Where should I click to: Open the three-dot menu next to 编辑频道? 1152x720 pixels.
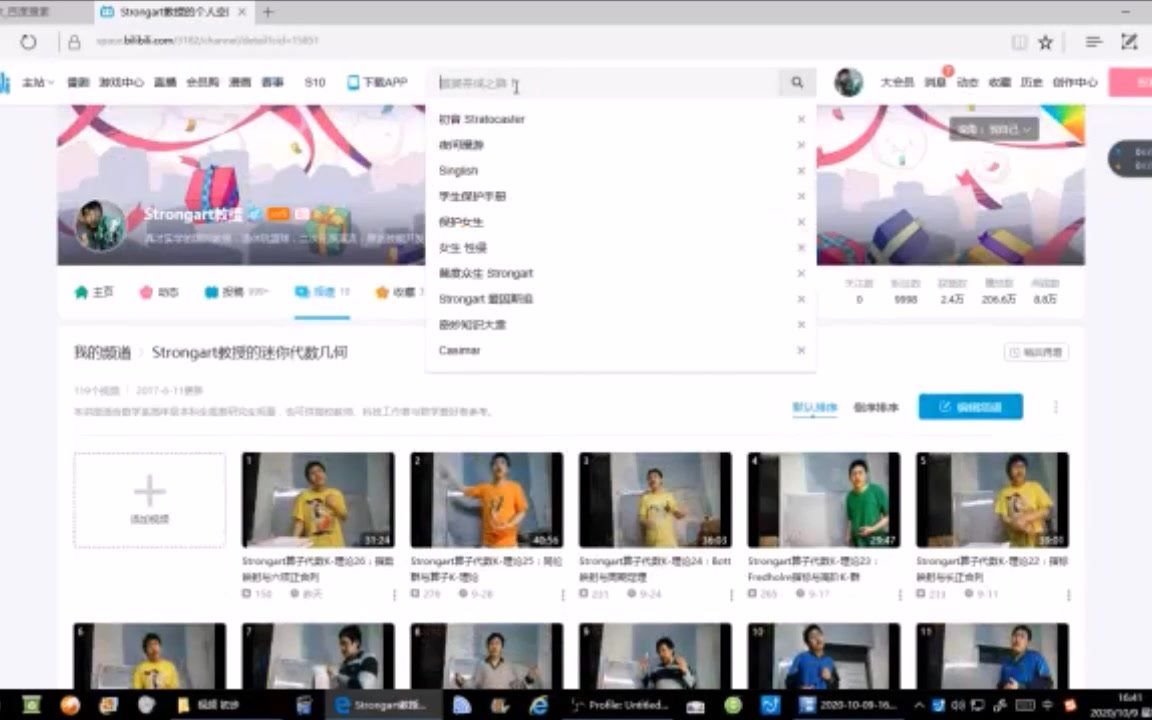tap(1056, 406)
